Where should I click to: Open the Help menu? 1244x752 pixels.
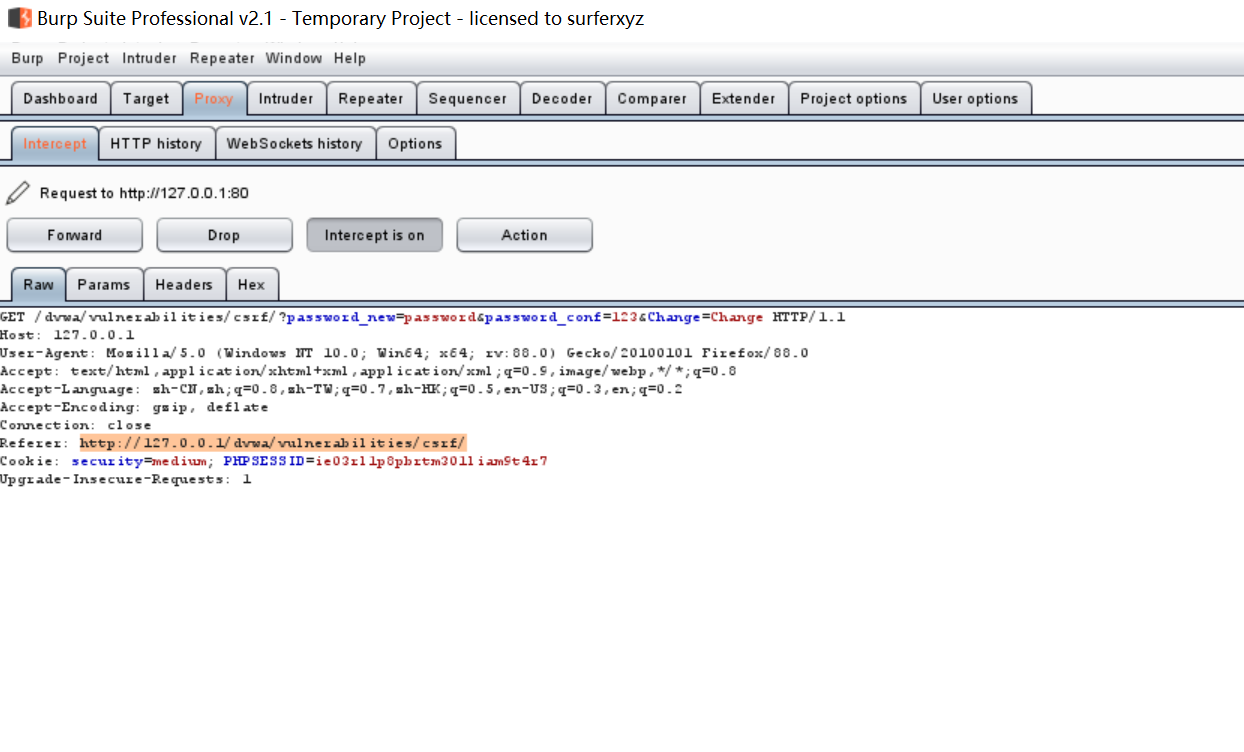[350, 58]
